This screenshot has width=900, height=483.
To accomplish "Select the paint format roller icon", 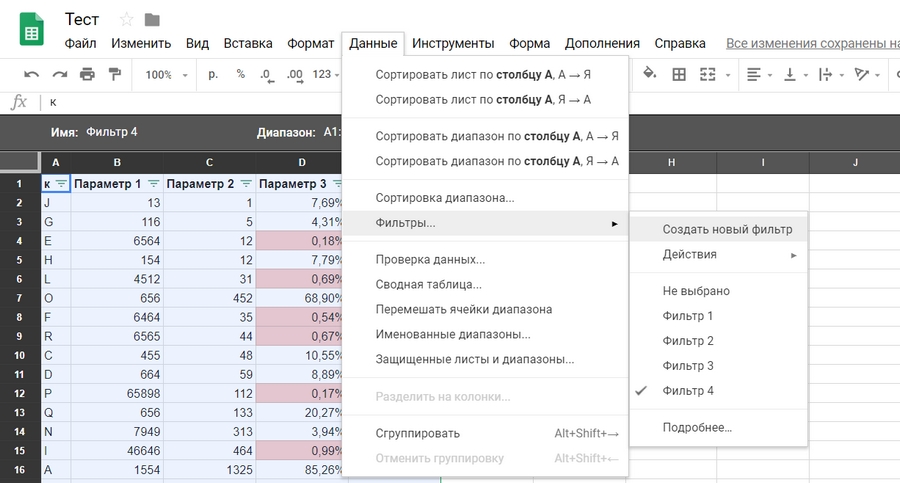I will click(x=114, y=74).
